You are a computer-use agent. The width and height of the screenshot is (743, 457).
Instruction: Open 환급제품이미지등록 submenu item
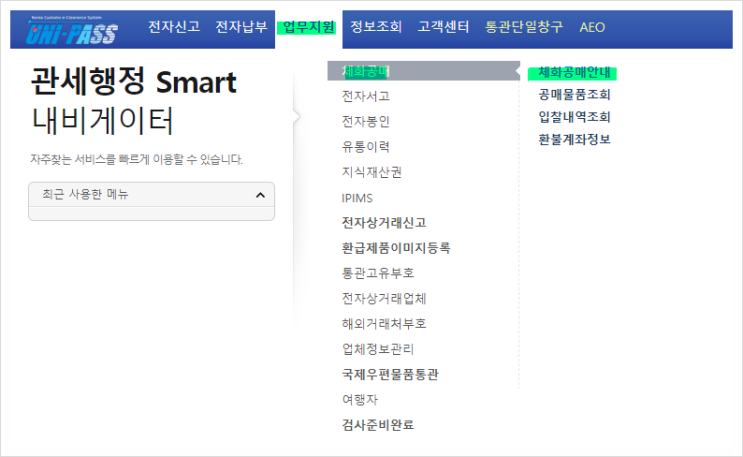coord(396,248)
